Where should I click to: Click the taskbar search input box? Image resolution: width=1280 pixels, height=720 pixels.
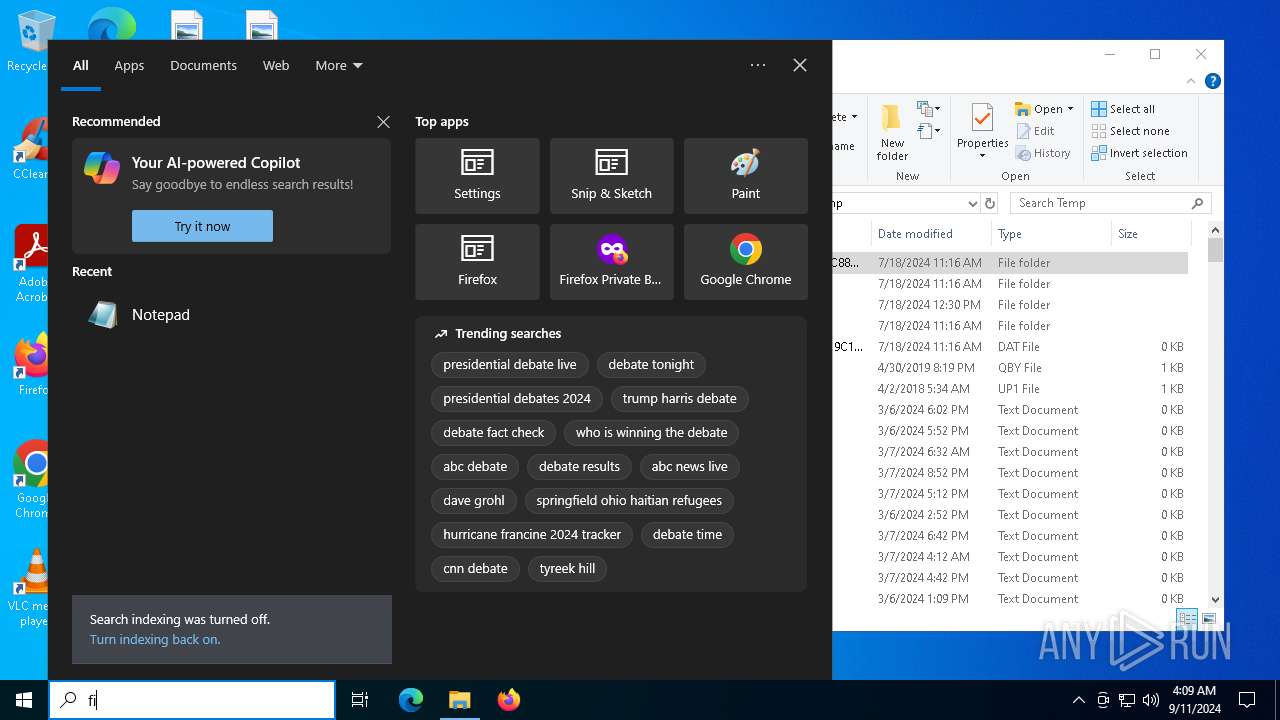click(x=192, y=700)
